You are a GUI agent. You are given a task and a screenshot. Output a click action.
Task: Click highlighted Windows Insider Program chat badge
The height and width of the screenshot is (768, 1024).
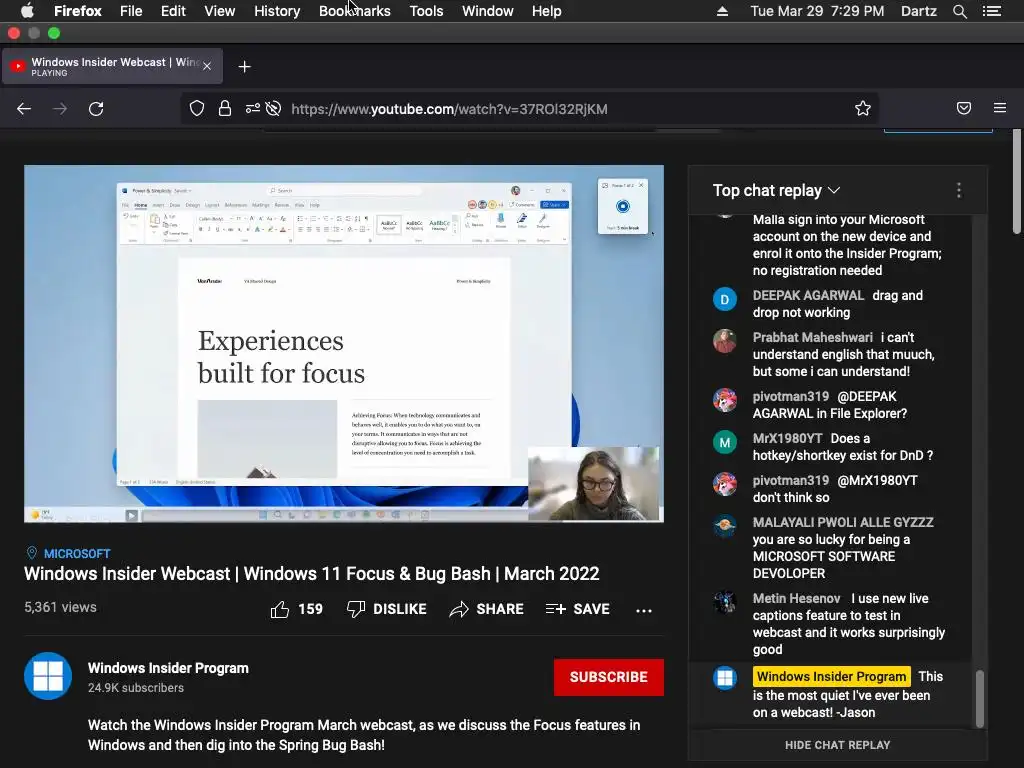[x=831, y=677]
